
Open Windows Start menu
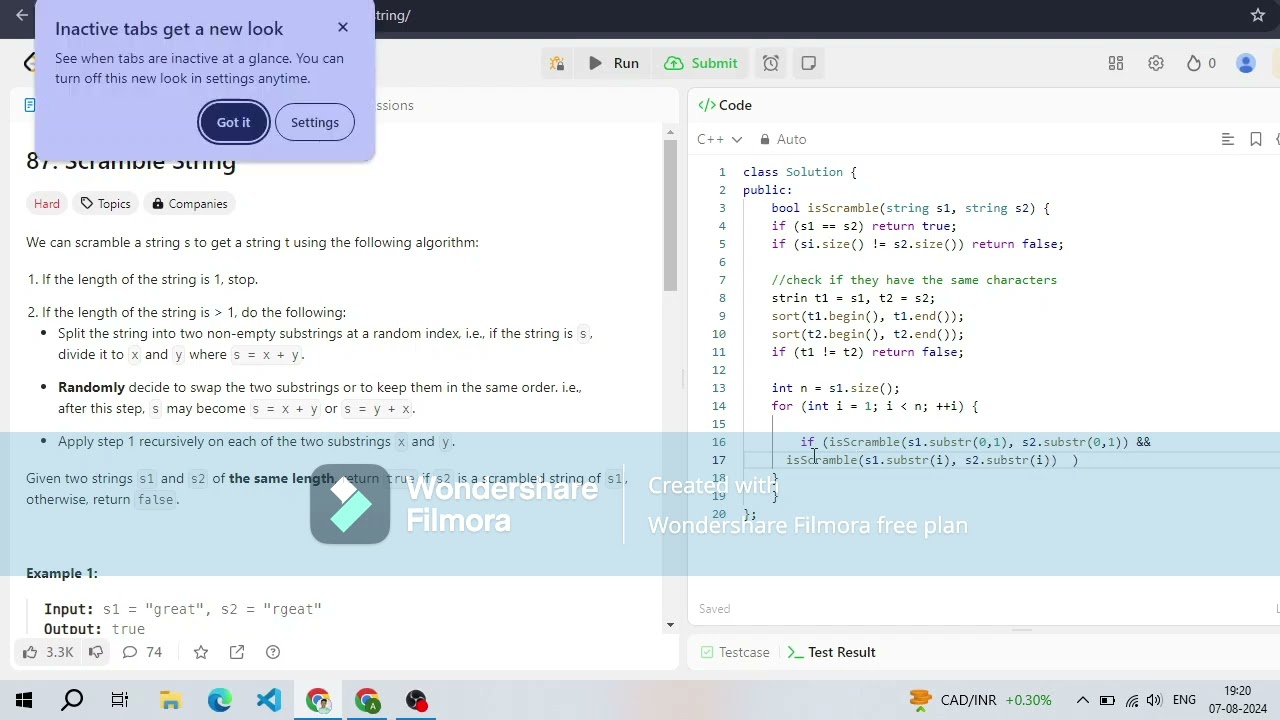[x=24, y=700]
